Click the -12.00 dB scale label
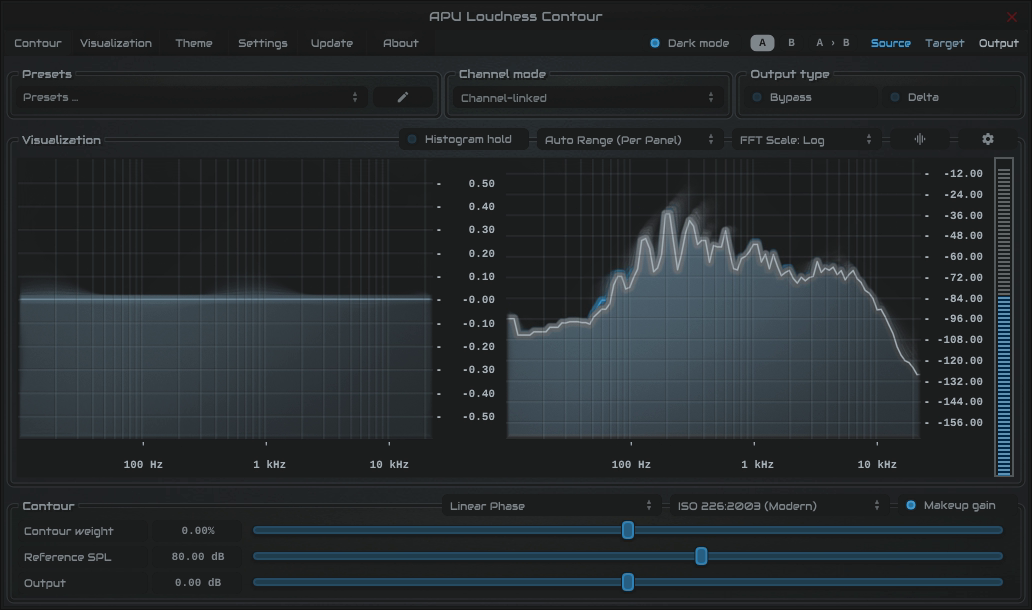 963,174
